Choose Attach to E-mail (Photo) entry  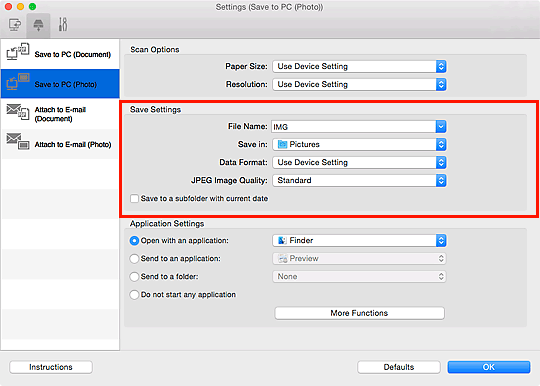[x=60, y=144]
